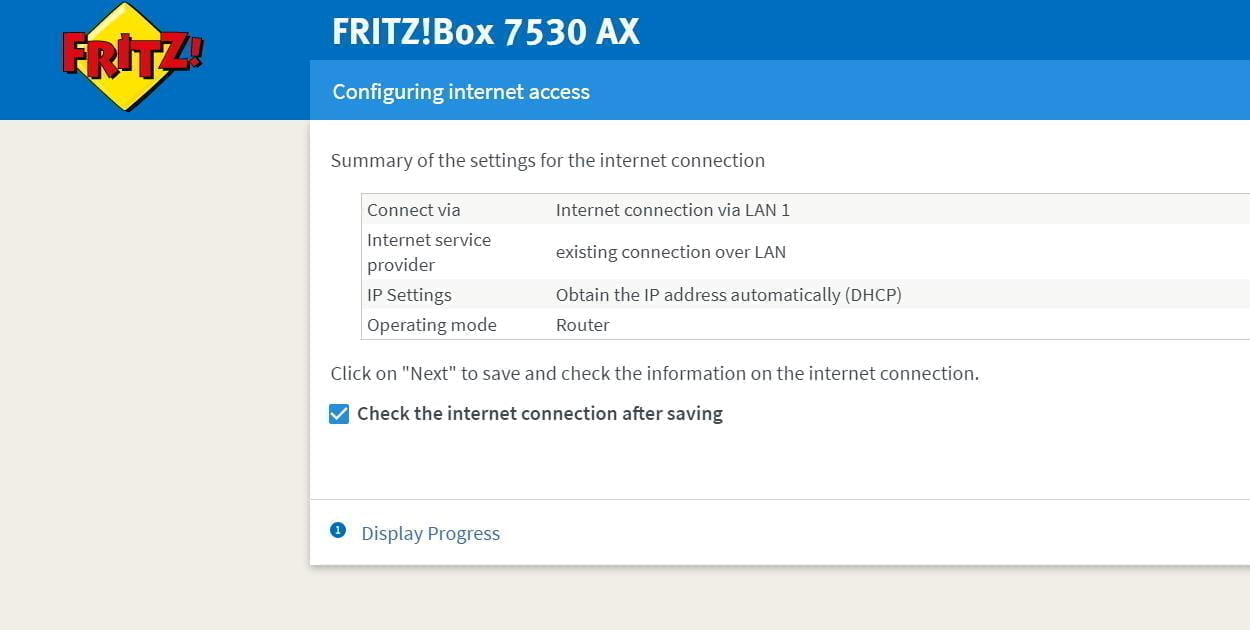Viewport: 1250px width, 630px height.
Task: Click the FRITZ!Box 7530 AX title
Action: tap(485, 32)
